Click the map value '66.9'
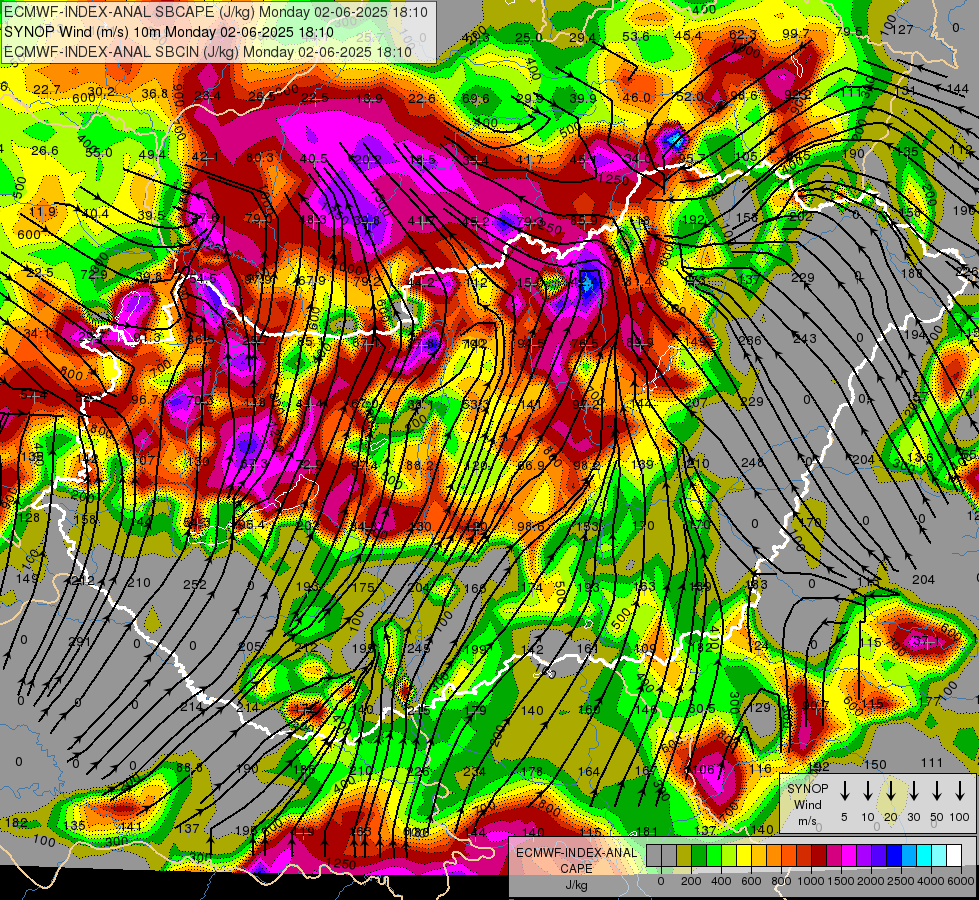Screen dimensions: 979x900 (531, 465)
